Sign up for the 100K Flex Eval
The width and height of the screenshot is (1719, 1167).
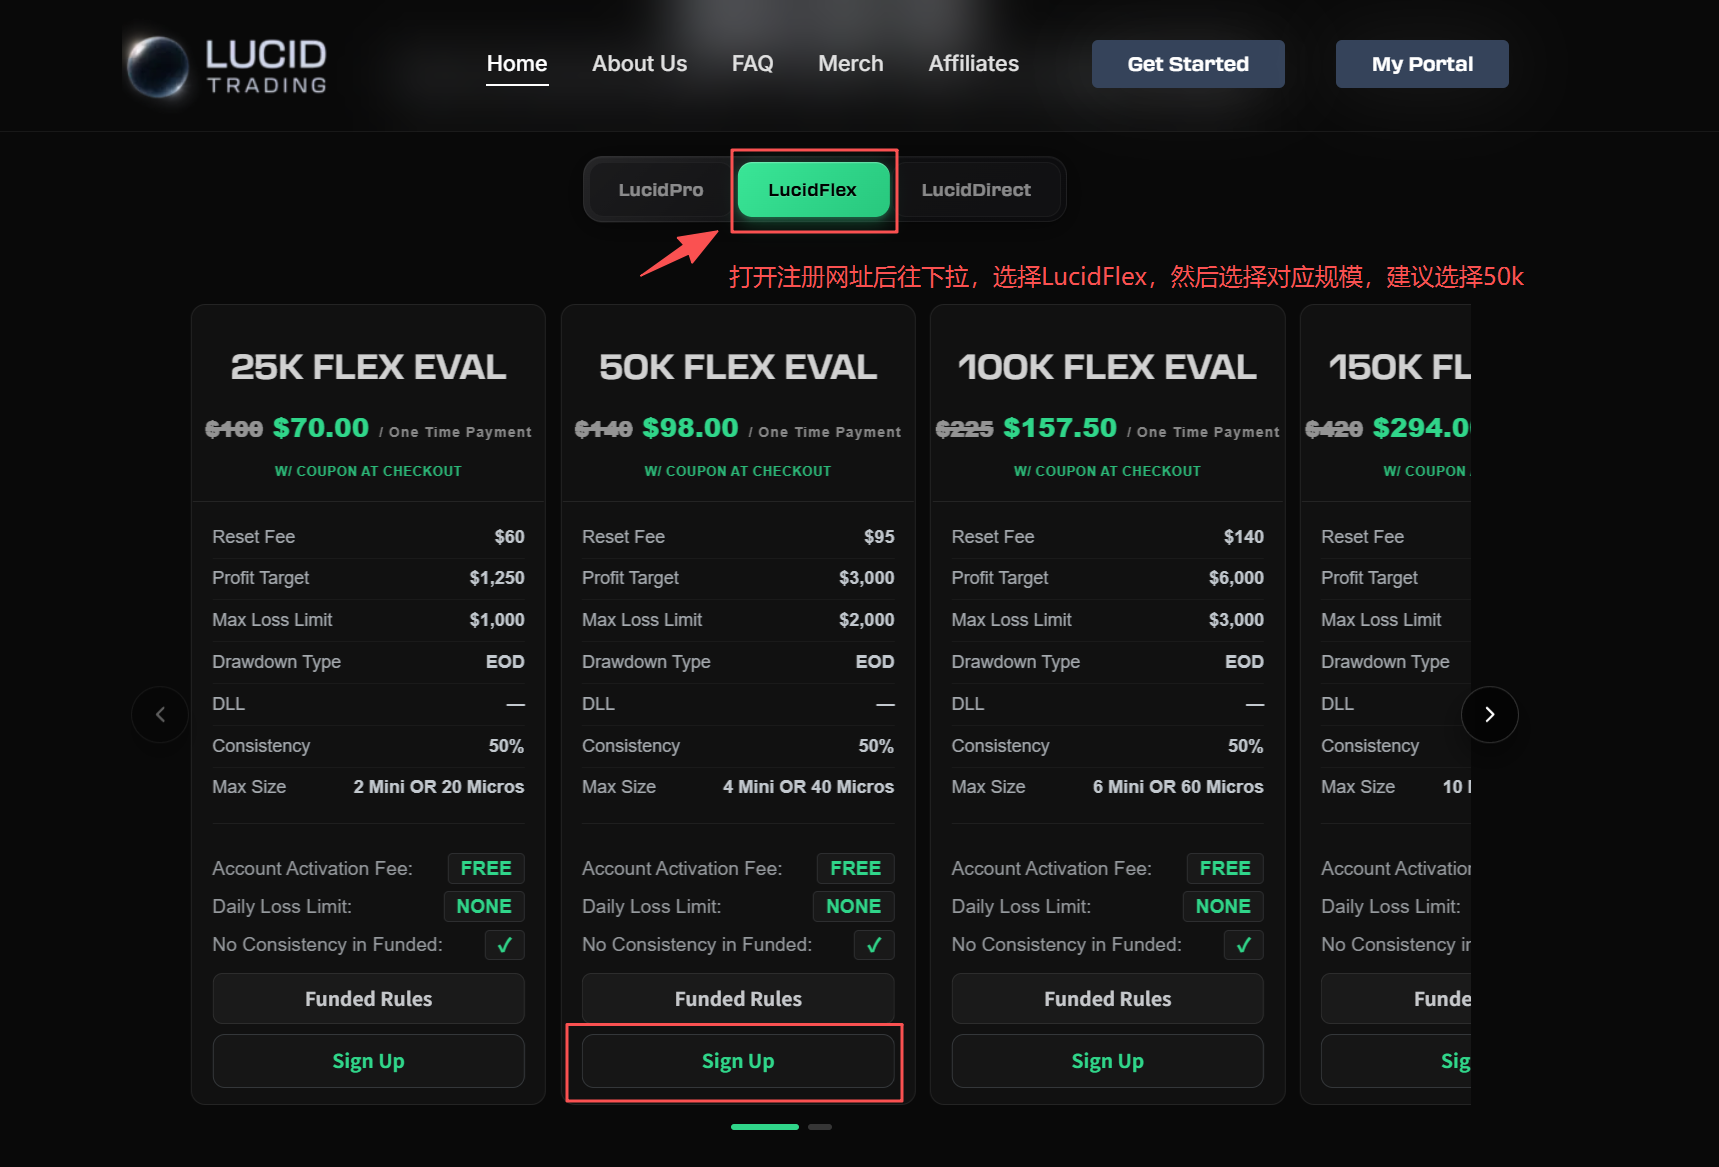[x=1107, y=1061]
